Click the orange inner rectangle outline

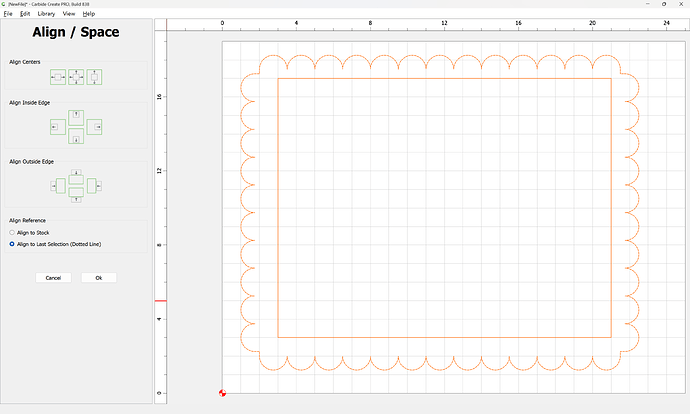tap(278, 200)
